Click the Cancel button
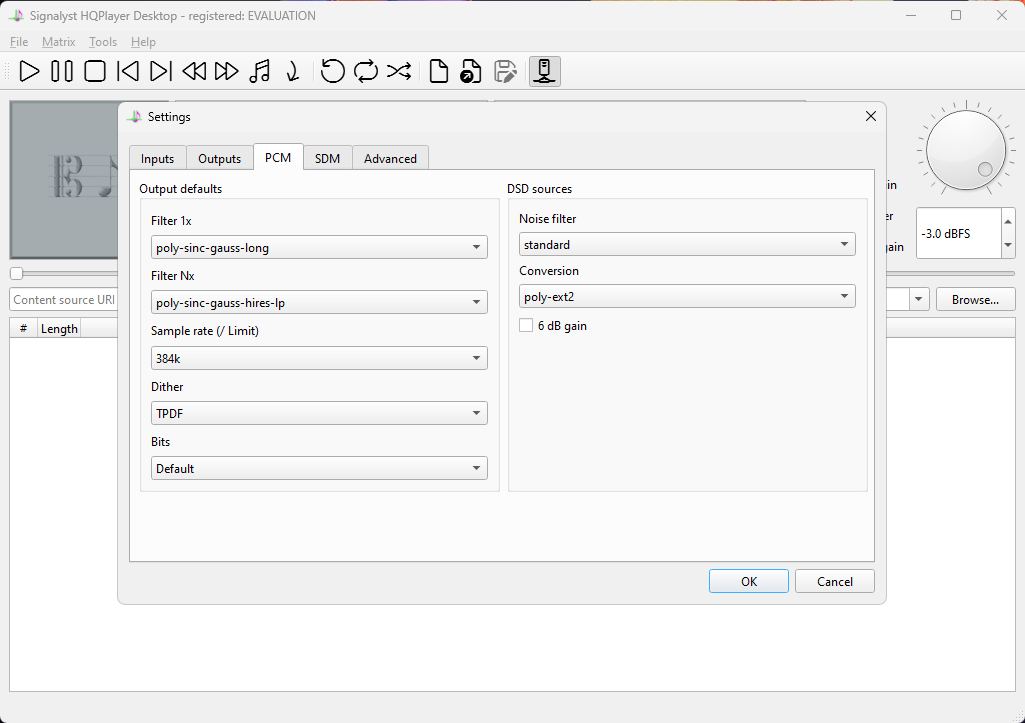Screen dimensions: 1025x723 pos(835,581)
